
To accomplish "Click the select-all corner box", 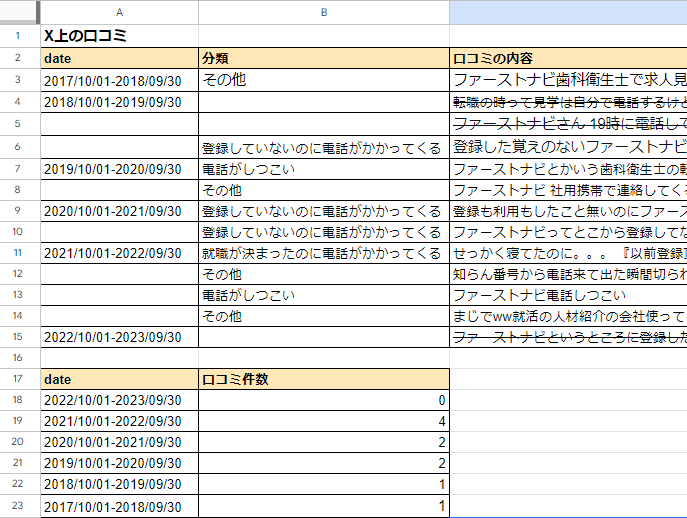I will [x=20, y=12].
